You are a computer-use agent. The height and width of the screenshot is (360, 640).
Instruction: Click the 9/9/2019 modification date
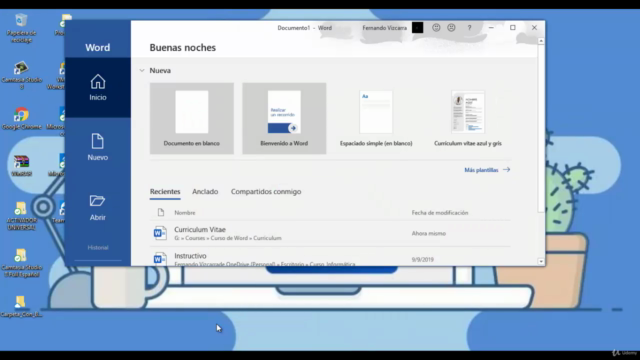(422, 260)
